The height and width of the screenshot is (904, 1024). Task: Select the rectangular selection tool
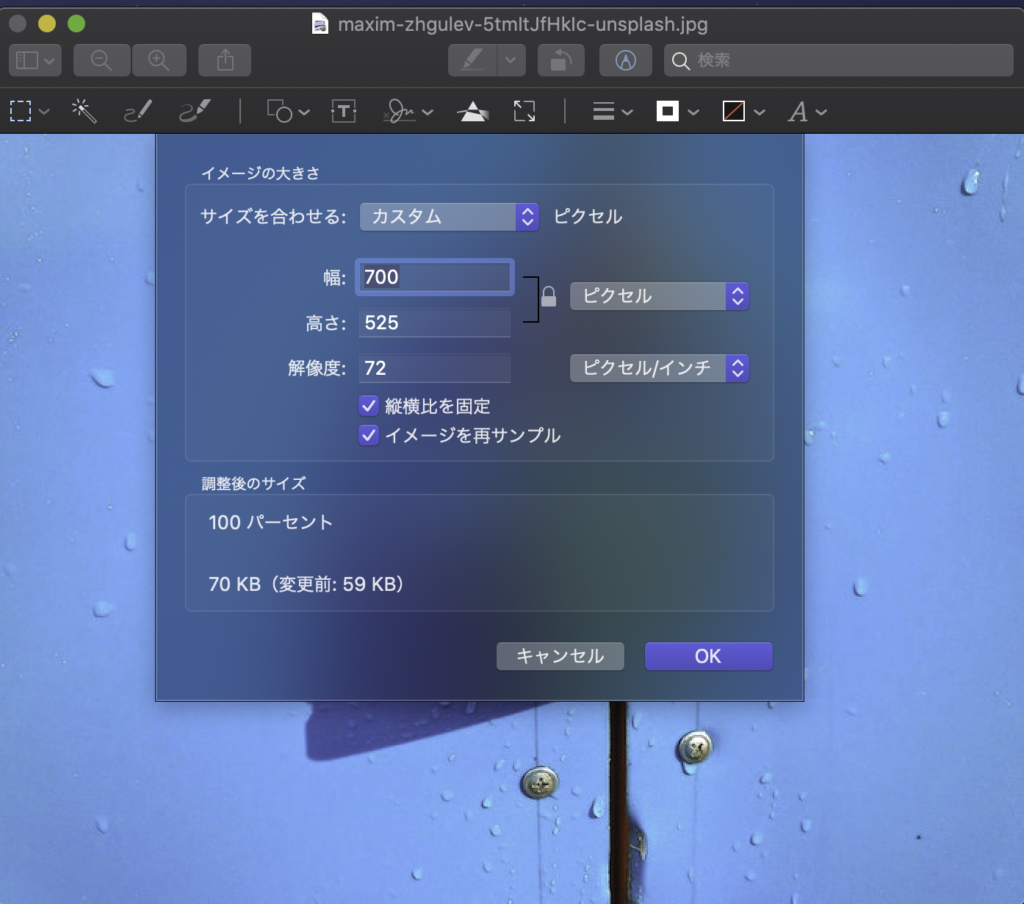click(x=20, y=111)
